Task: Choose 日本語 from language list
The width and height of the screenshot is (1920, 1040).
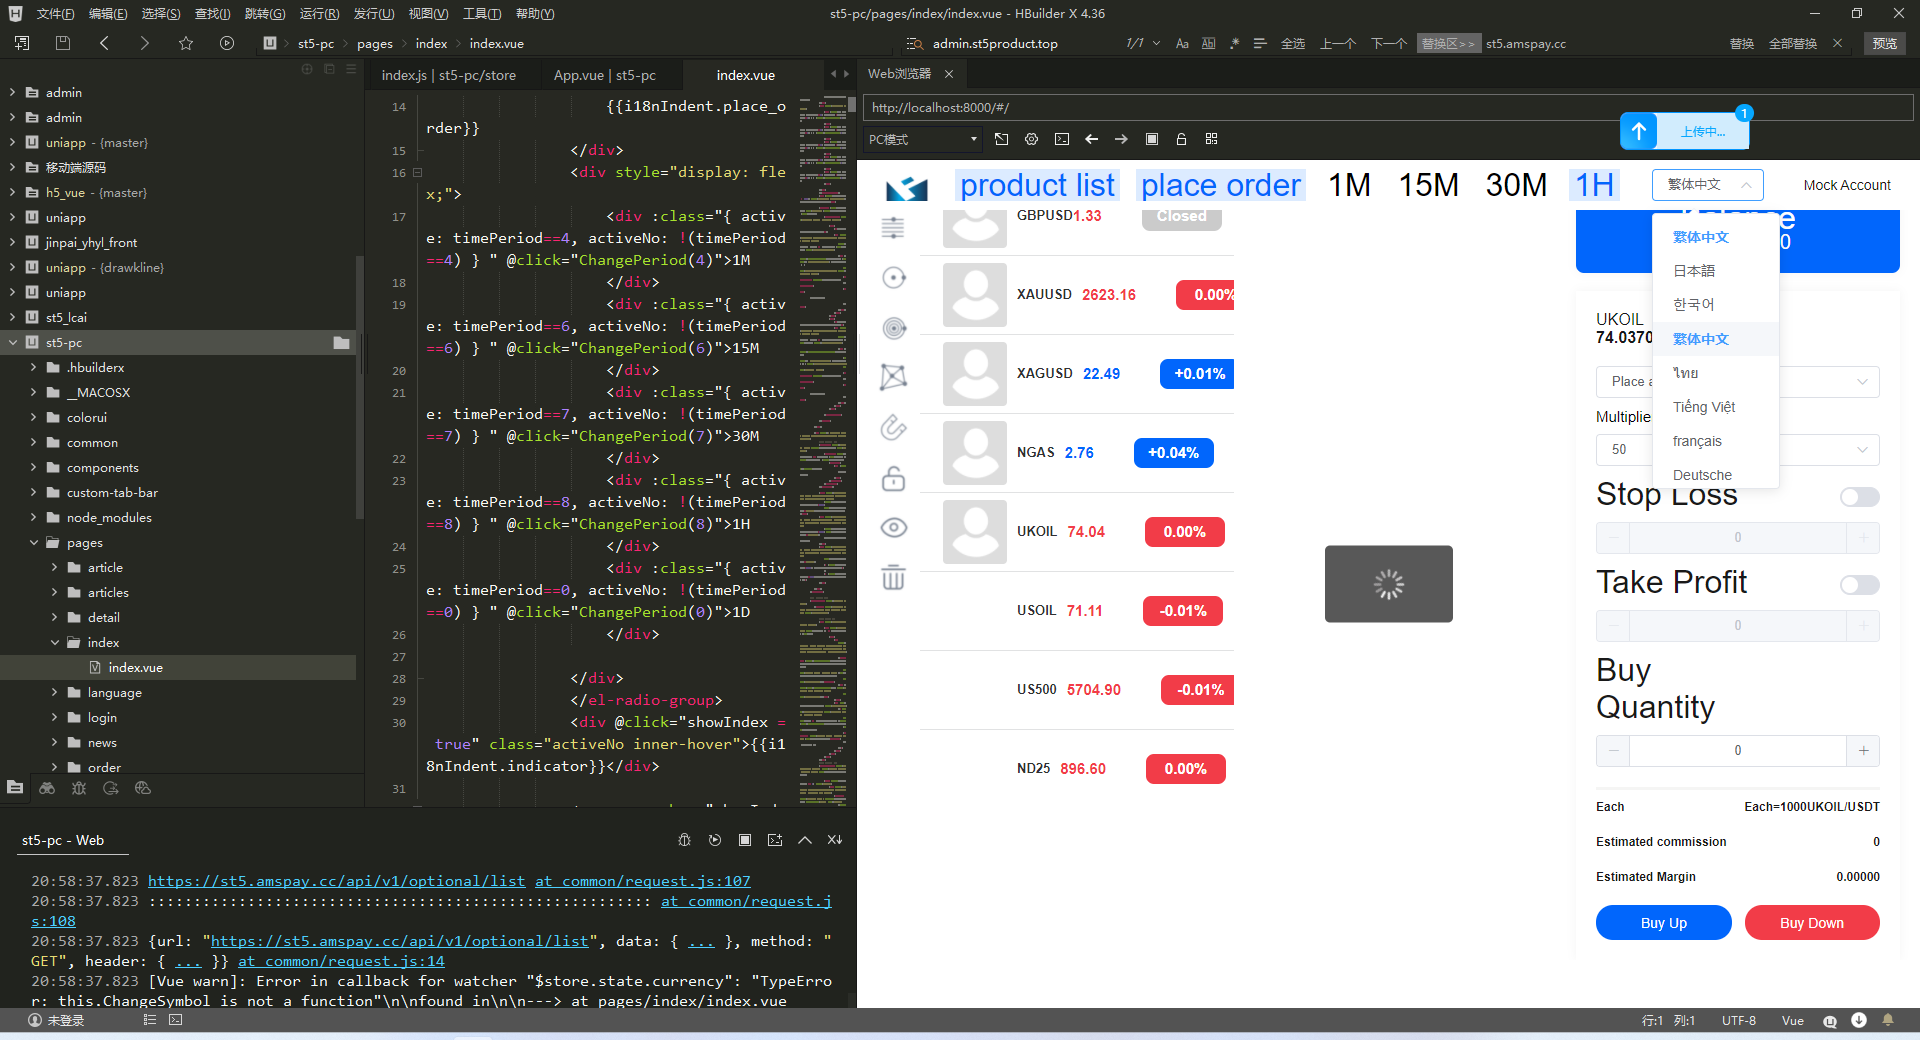Action: [x=1694, y=271]
